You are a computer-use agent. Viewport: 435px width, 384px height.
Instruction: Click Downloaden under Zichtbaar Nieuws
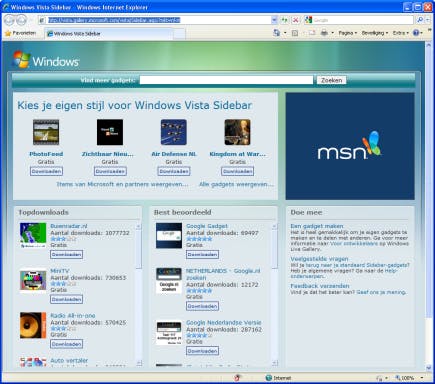pyautogui.click(x=110, y=171)
